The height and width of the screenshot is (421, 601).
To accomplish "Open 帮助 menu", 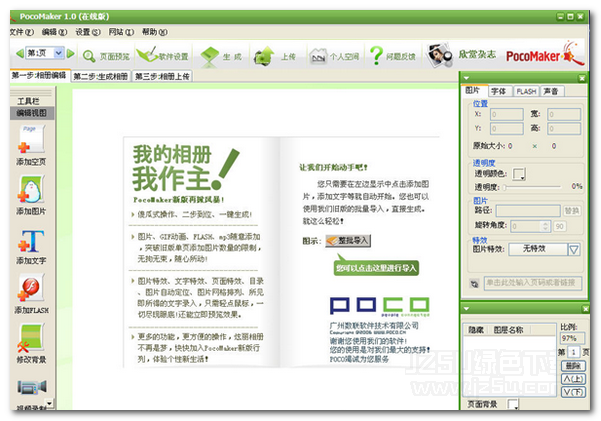I will click(154, 32).
